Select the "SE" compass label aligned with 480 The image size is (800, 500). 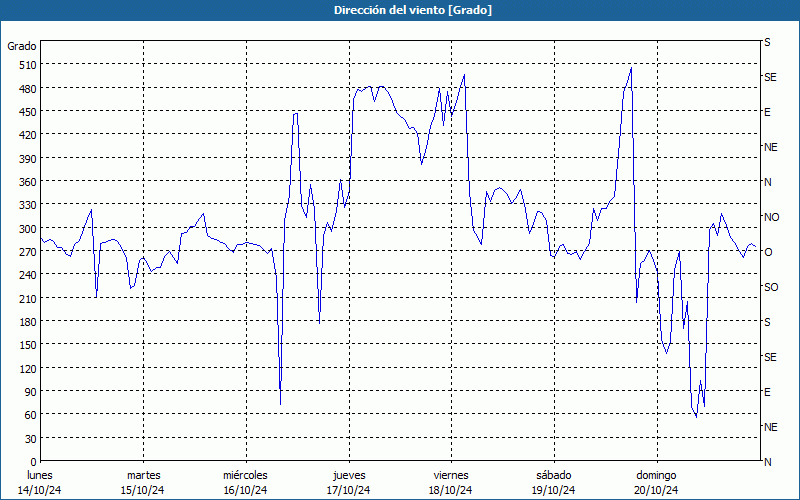point(770,77)
